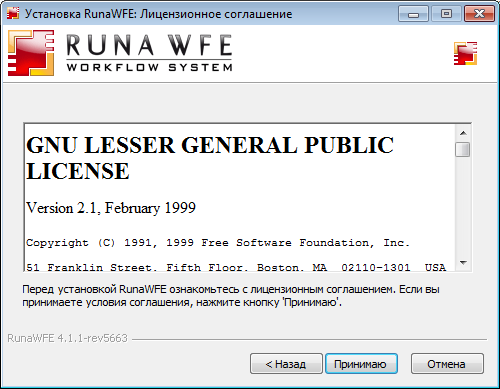Cancel installation with the Отмена button
The image size is (500, 389).
click(447, 364)
